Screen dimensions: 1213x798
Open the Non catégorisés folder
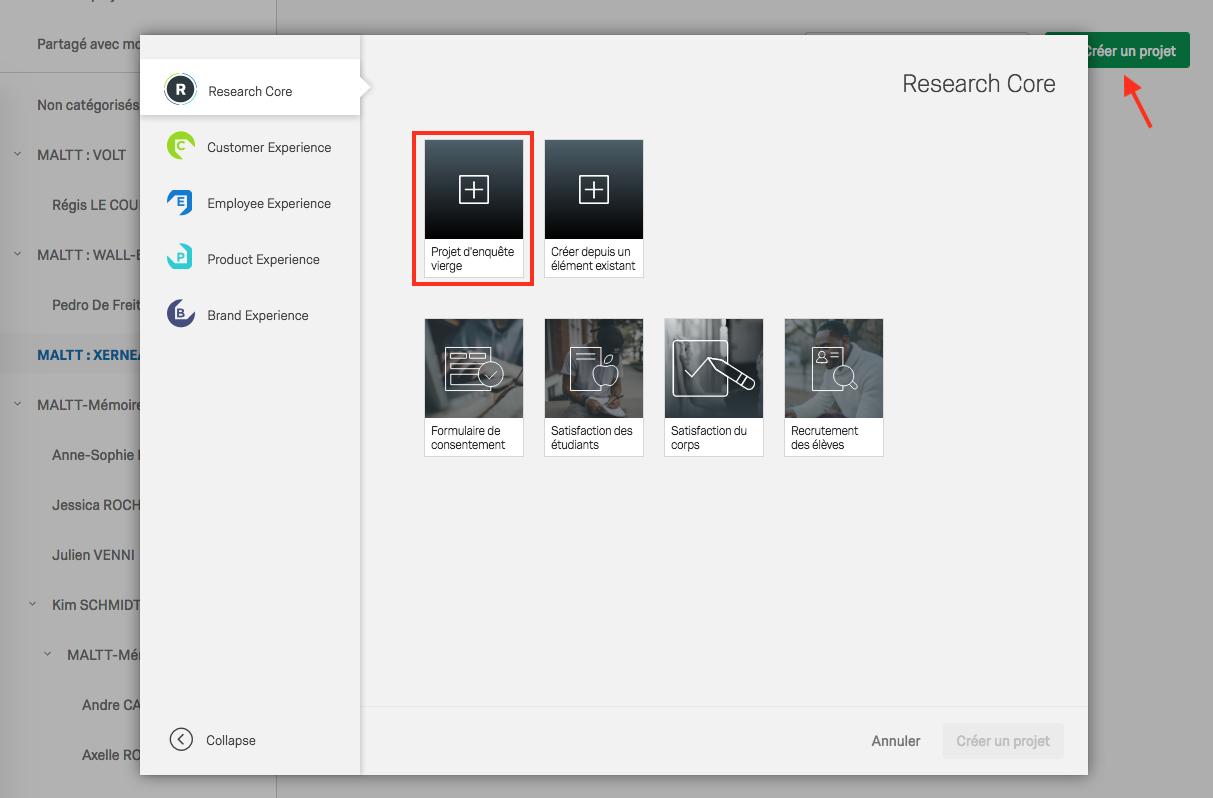tap(88, 104)
